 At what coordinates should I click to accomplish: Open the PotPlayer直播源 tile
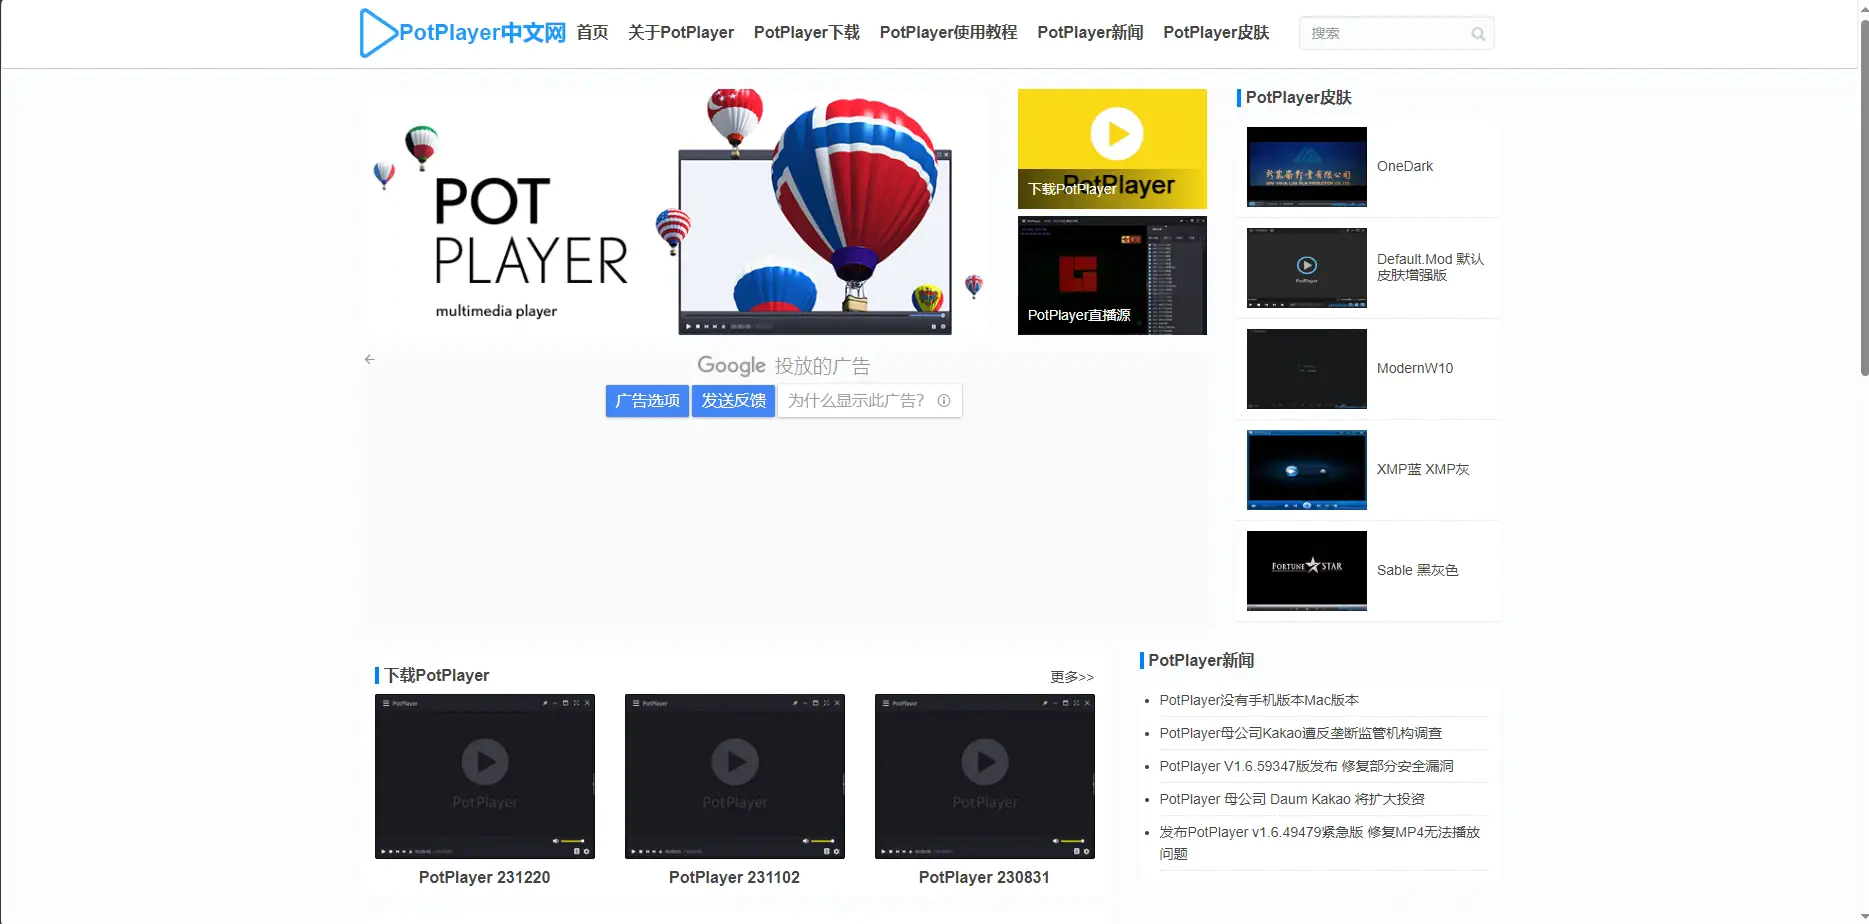[1112, 276]
